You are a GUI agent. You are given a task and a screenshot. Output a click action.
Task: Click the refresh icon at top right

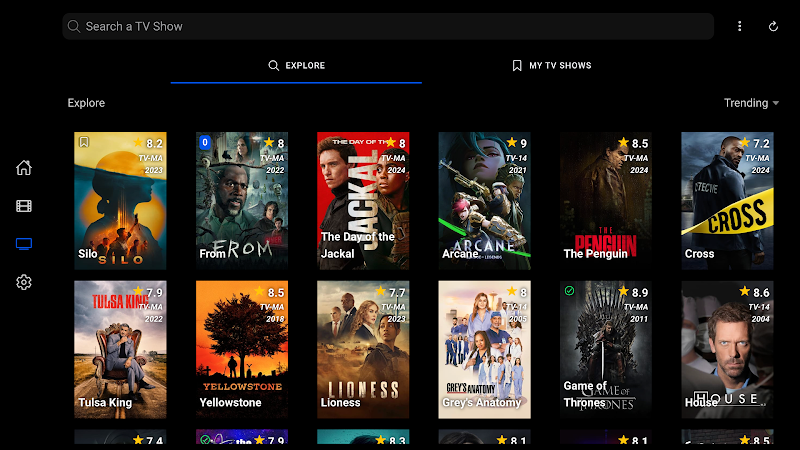coord(773,26)
